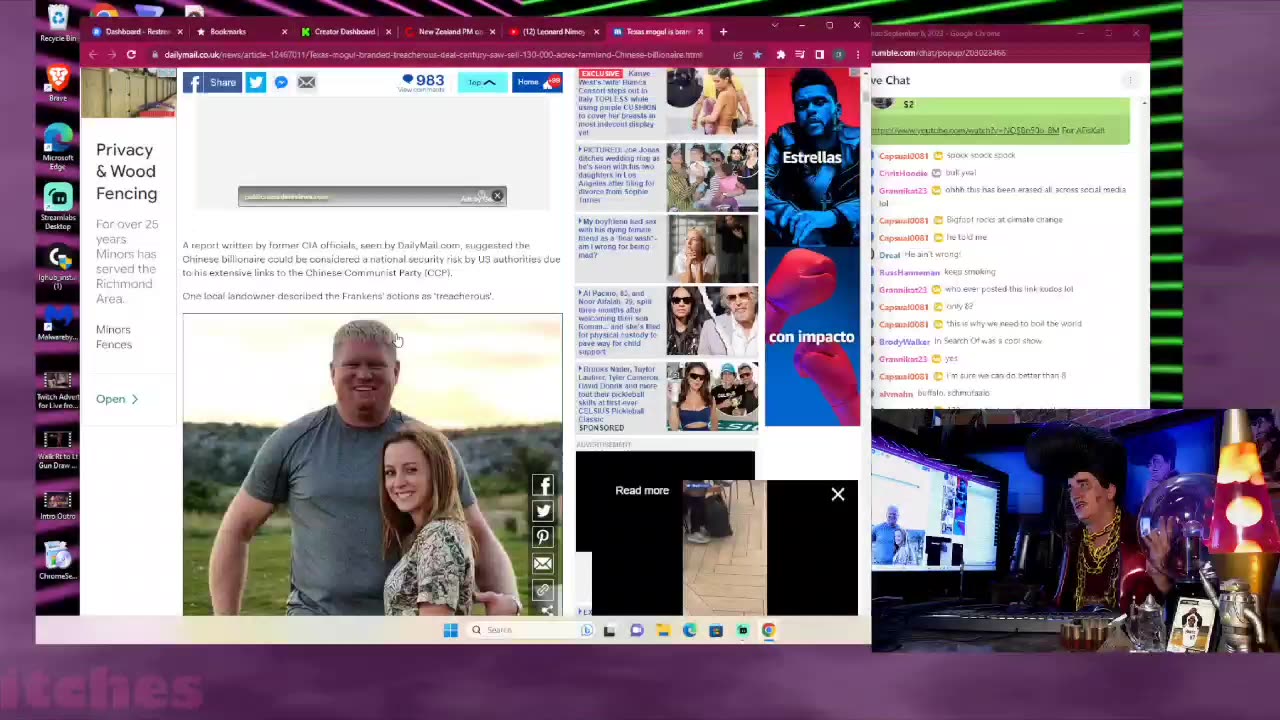Click username ChrisHoodie in the chat
Viewport: 1280px width, 720px height.
tap(903, 173)
